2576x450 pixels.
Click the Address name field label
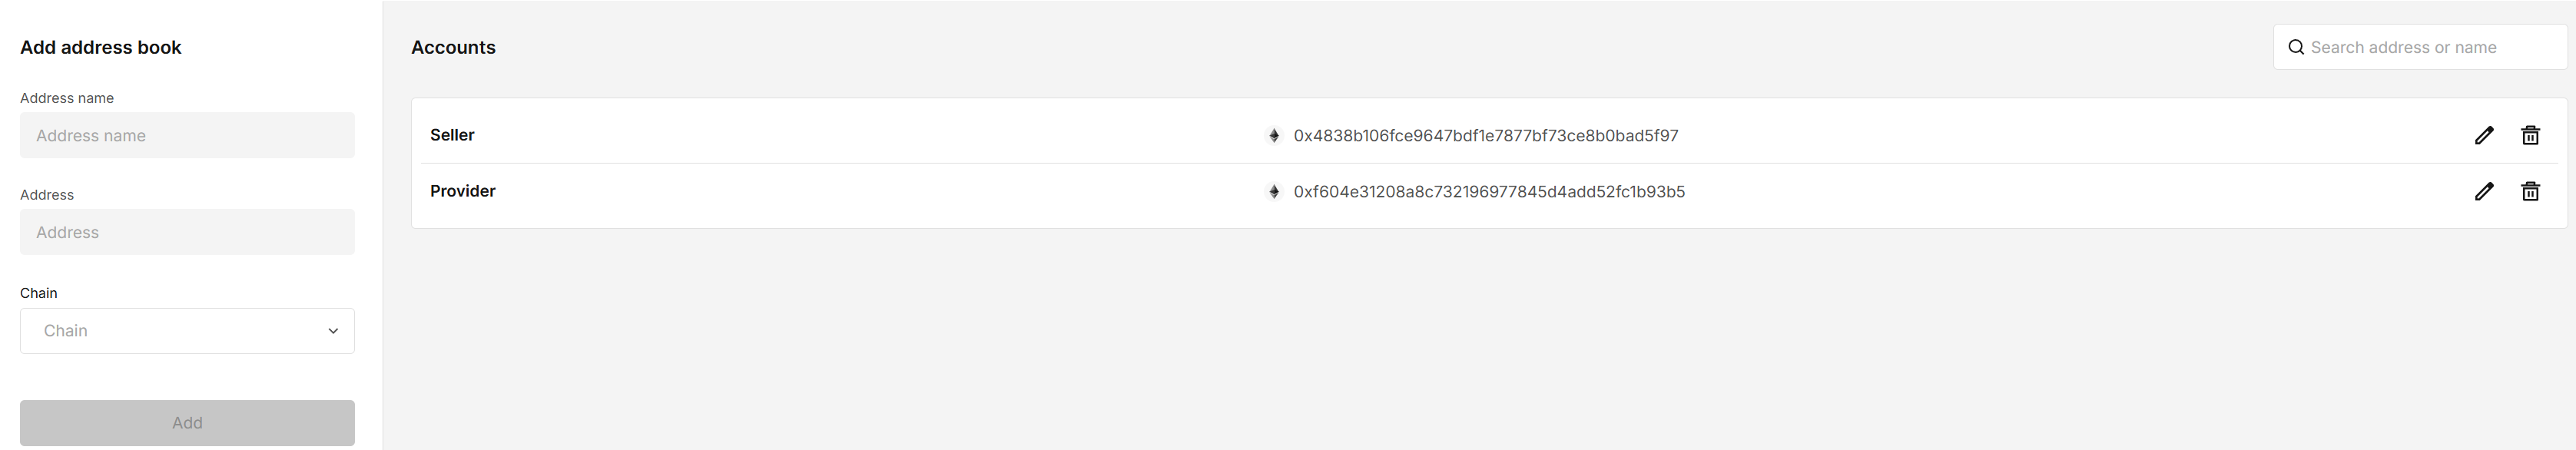point(67,98)
